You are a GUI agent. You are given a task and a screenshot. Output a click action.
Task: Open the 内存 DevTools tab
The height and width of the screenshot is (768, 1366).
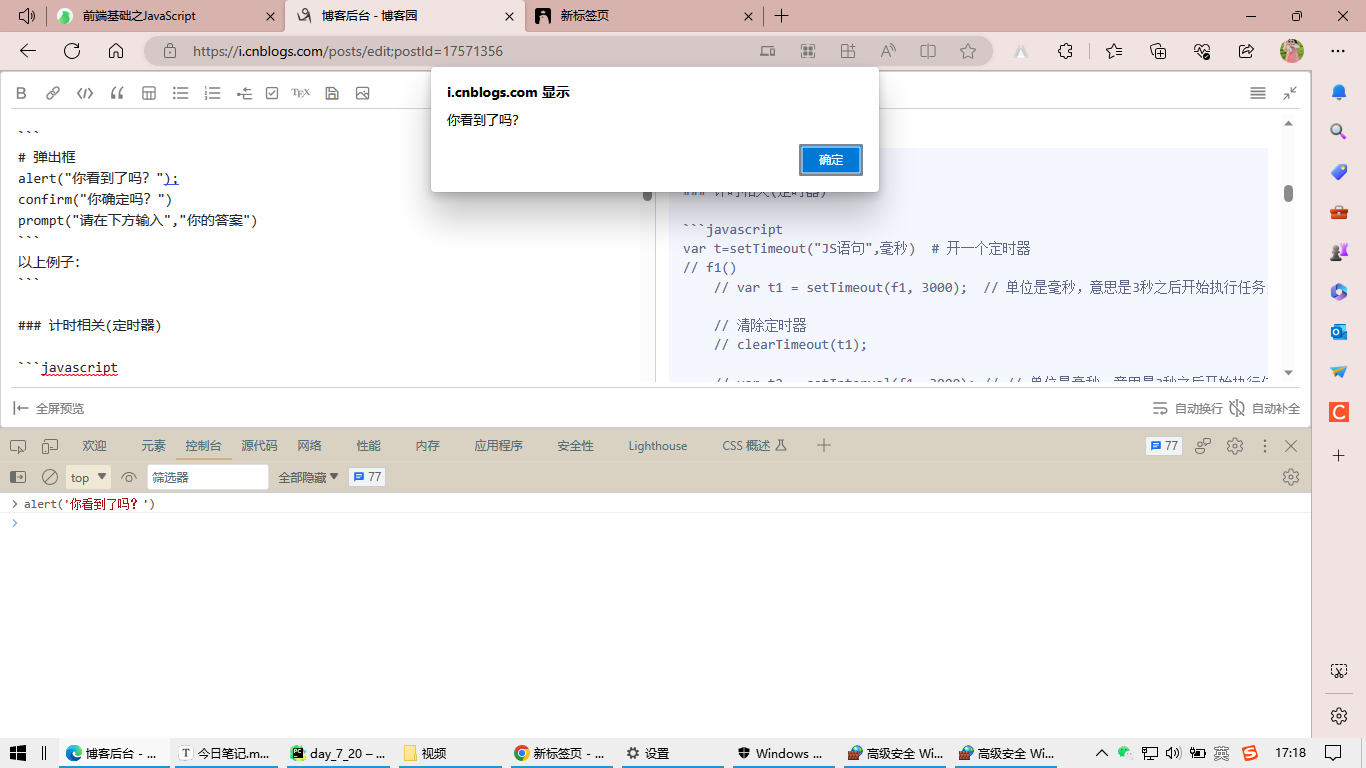[427, 446]
